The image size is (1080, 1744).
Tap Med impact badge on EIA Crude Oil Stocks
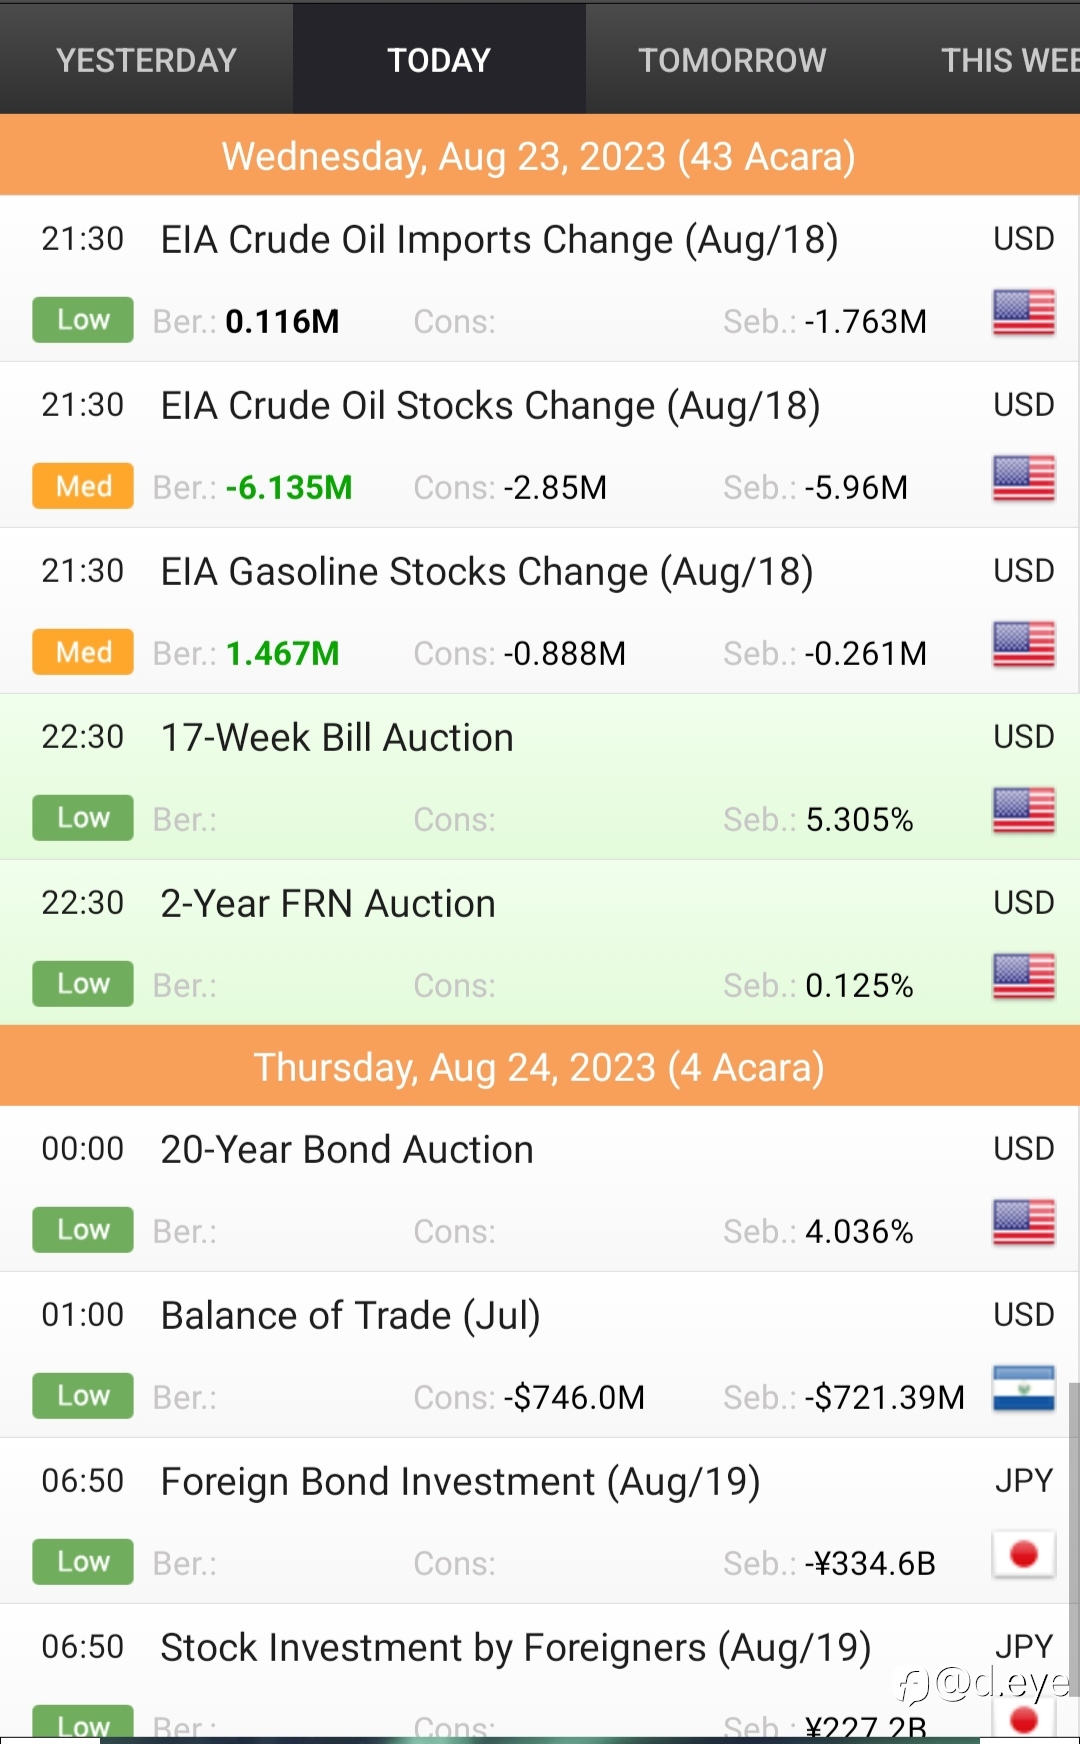point(83,487)
